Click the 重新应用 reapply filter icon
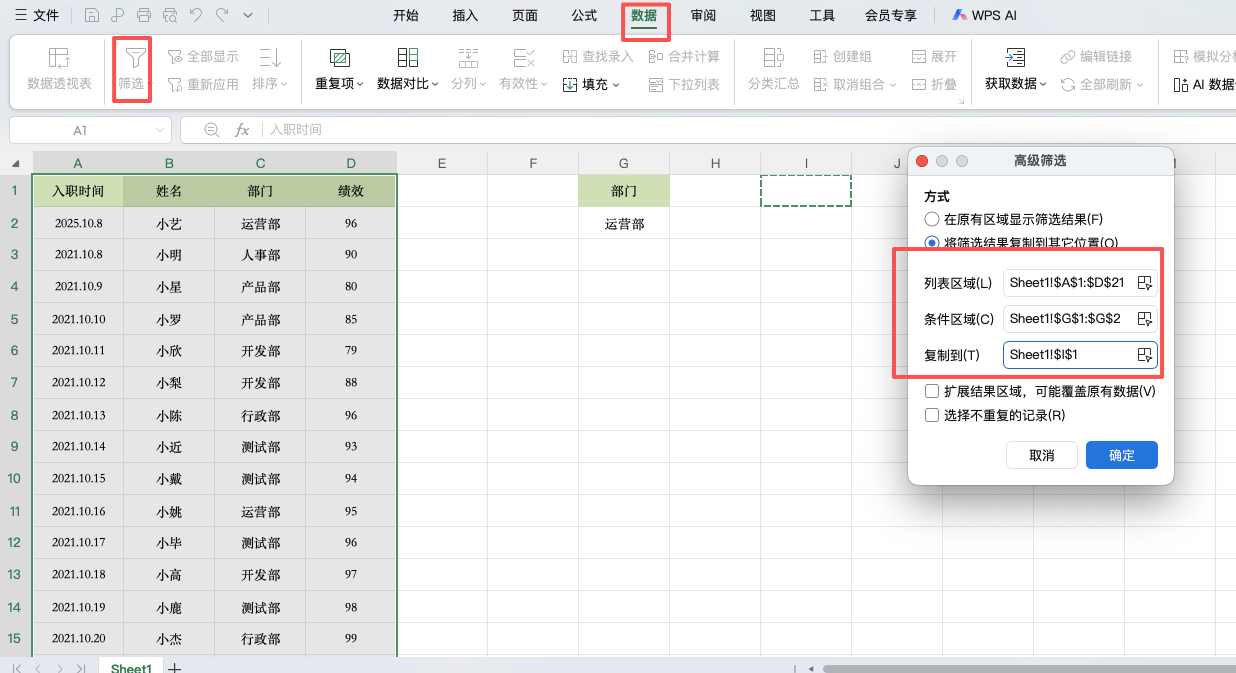 pos(175,84)
